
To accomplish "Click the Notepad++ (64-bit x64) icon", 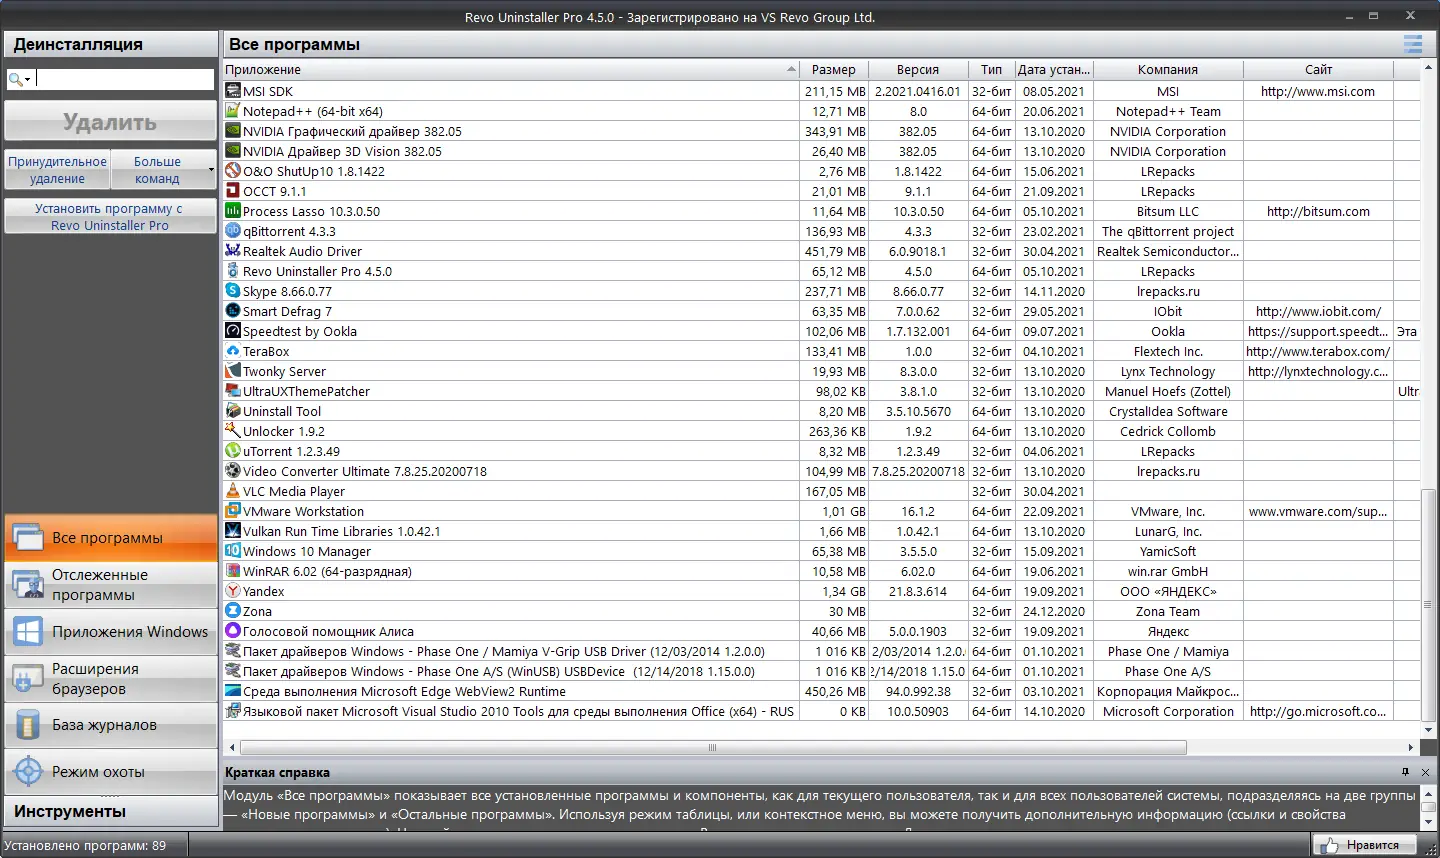I will (x=233, y=111).
